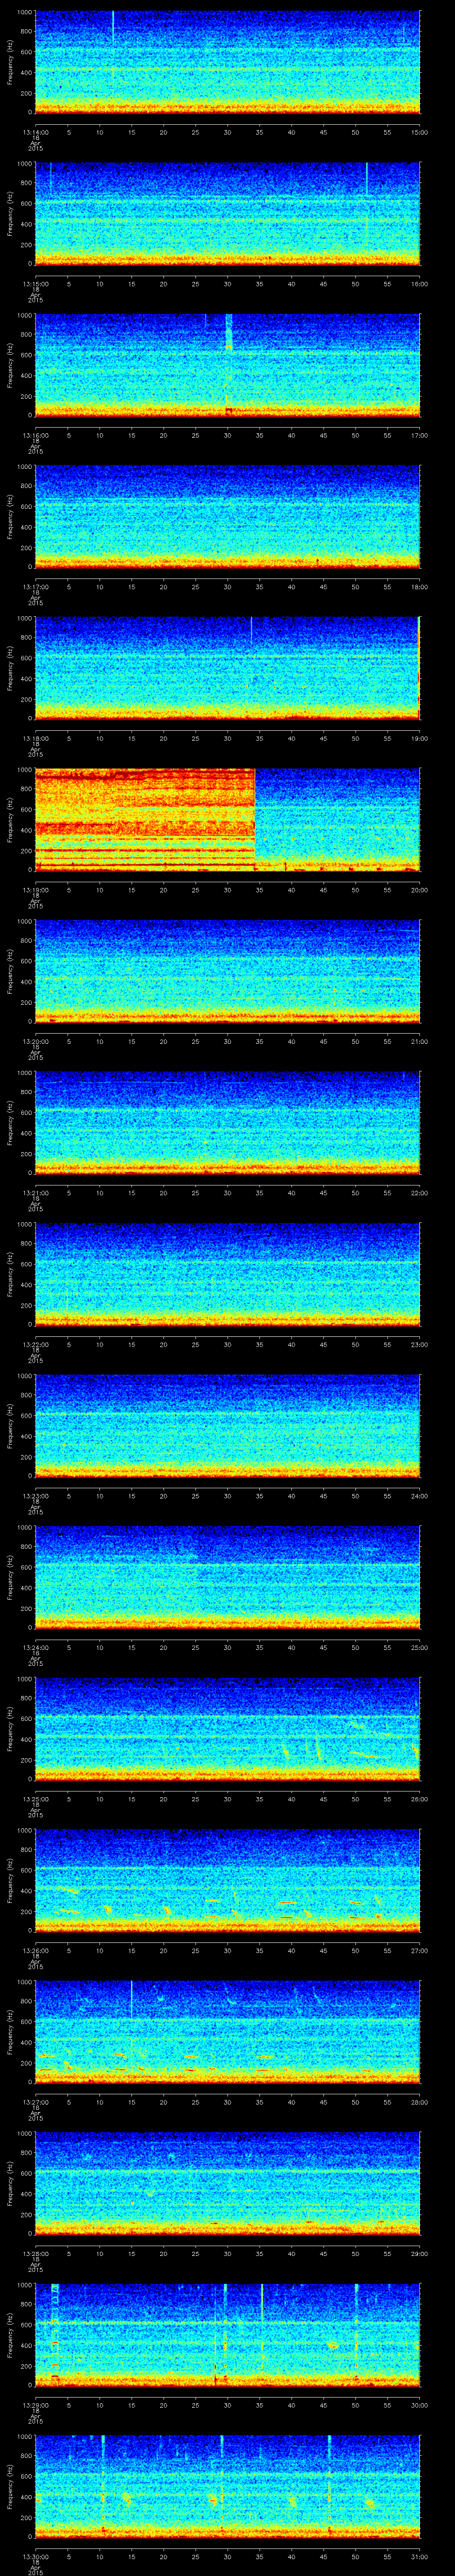Click the 13:20:00 start time label
The height and width of the screenshot is (2576, 455).
click(35, 1041)
